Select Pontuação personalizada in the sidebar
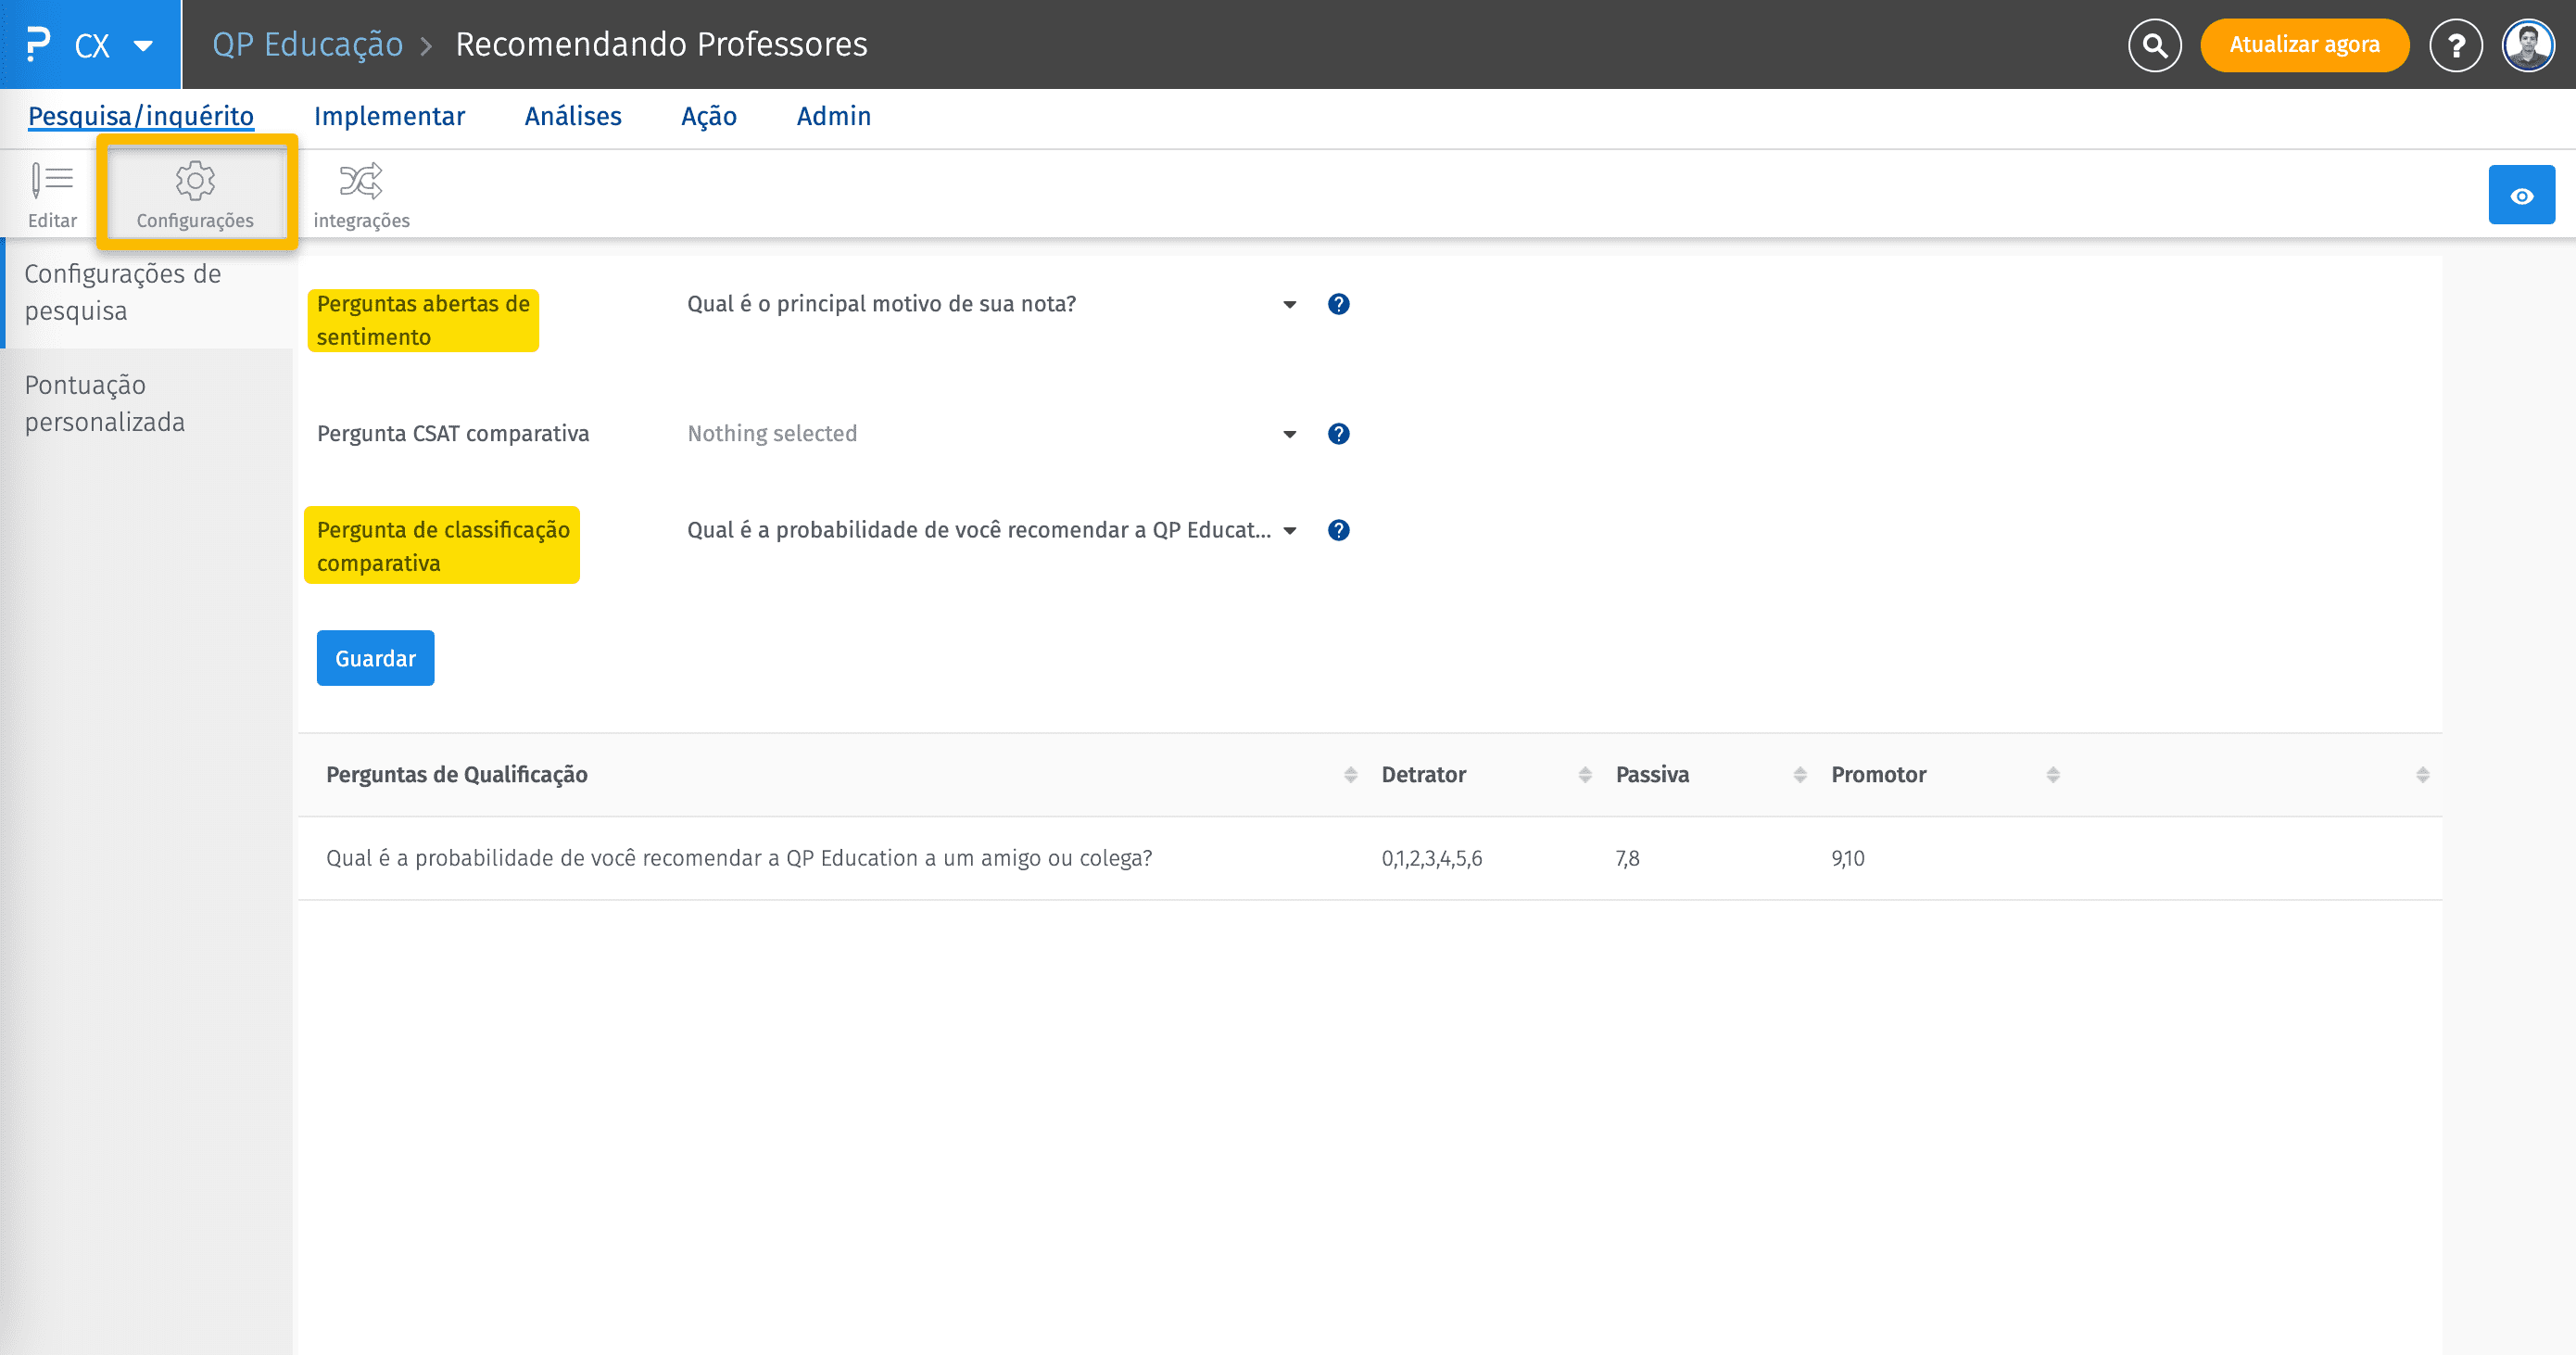Image resolution: width=2576 pixels, height=1355 pixels. point(104,403)
